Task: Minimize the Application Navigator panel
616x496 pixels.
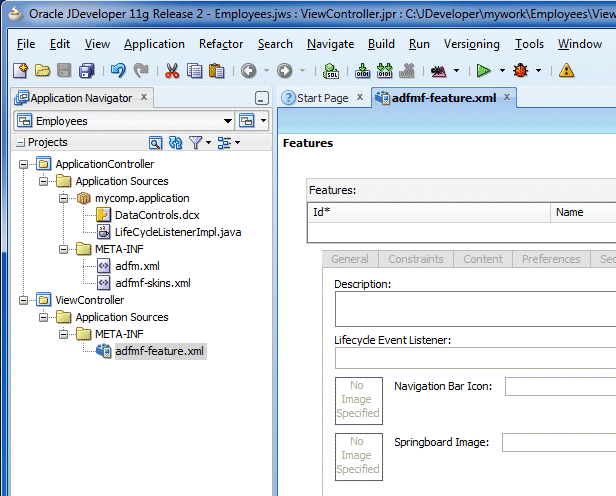Action: click(262, 98)
